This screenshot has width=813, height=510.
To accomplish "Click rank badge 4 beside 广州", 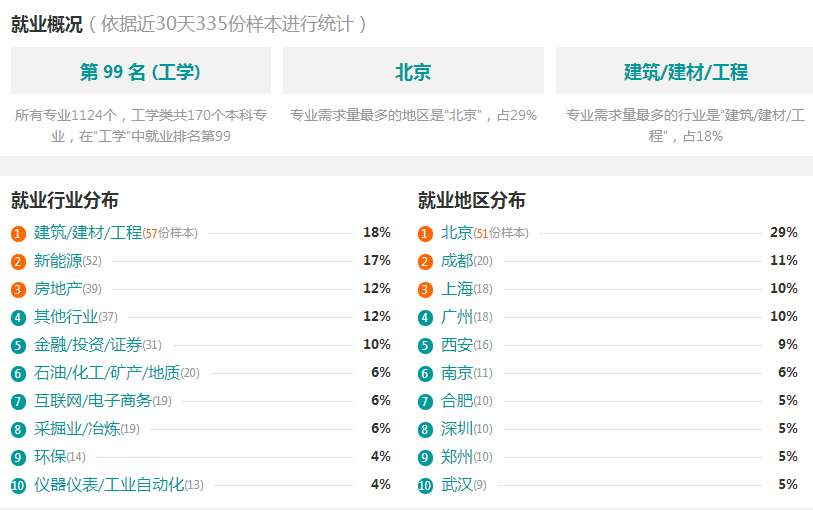I will click(425, 318).
